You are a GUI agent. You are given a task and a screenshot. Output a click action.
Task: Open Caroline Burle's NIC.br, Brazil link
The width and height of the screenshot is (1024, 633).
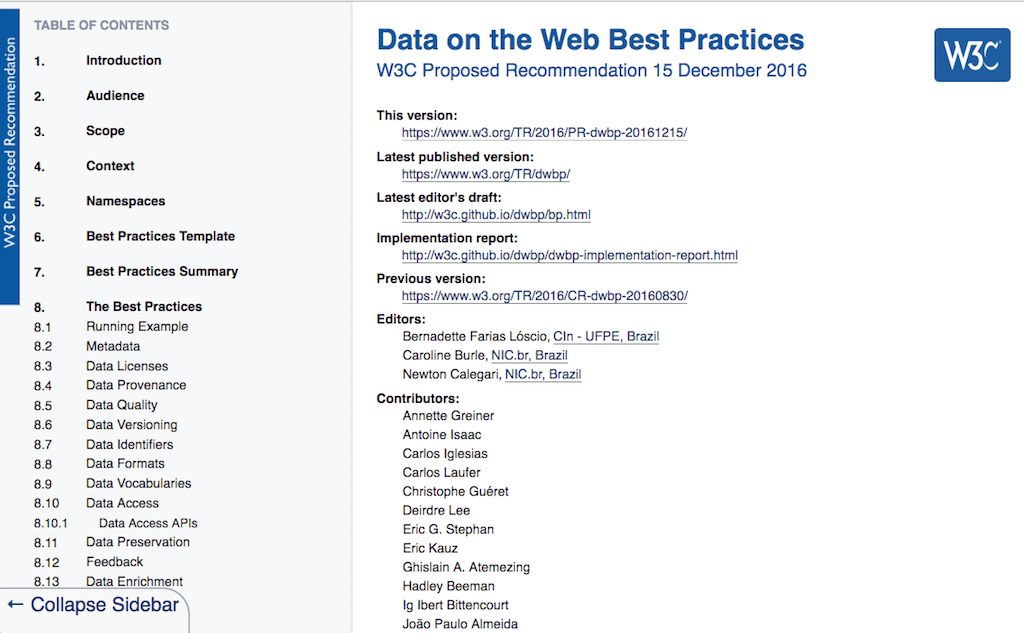pos(529,356)
